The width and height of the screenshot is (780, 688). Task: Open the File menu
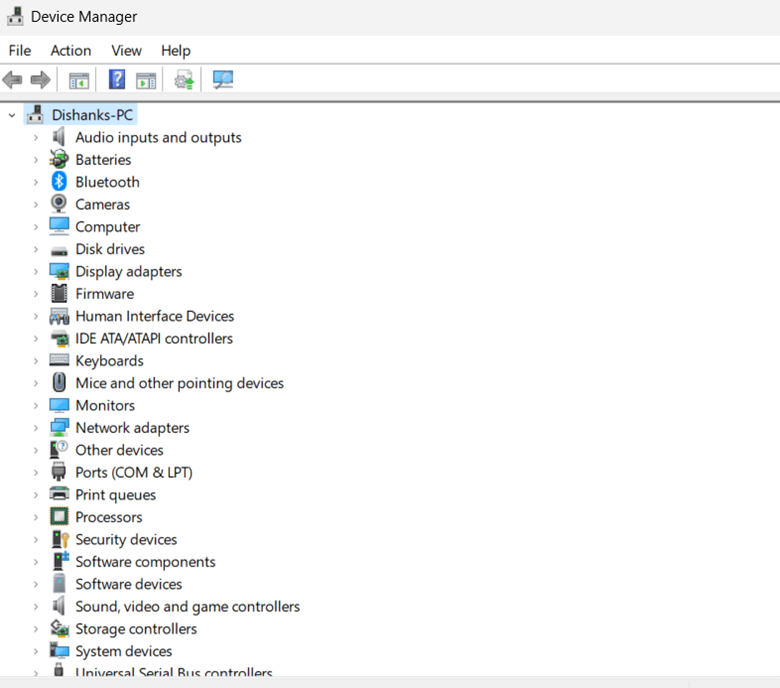(x=20, y=50)
